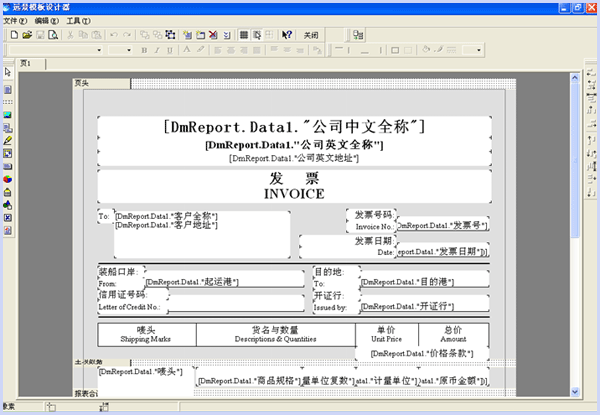Toggle center text alignment
The width and height of the screenshot is (600, 415).
click(x=231, y=50)
